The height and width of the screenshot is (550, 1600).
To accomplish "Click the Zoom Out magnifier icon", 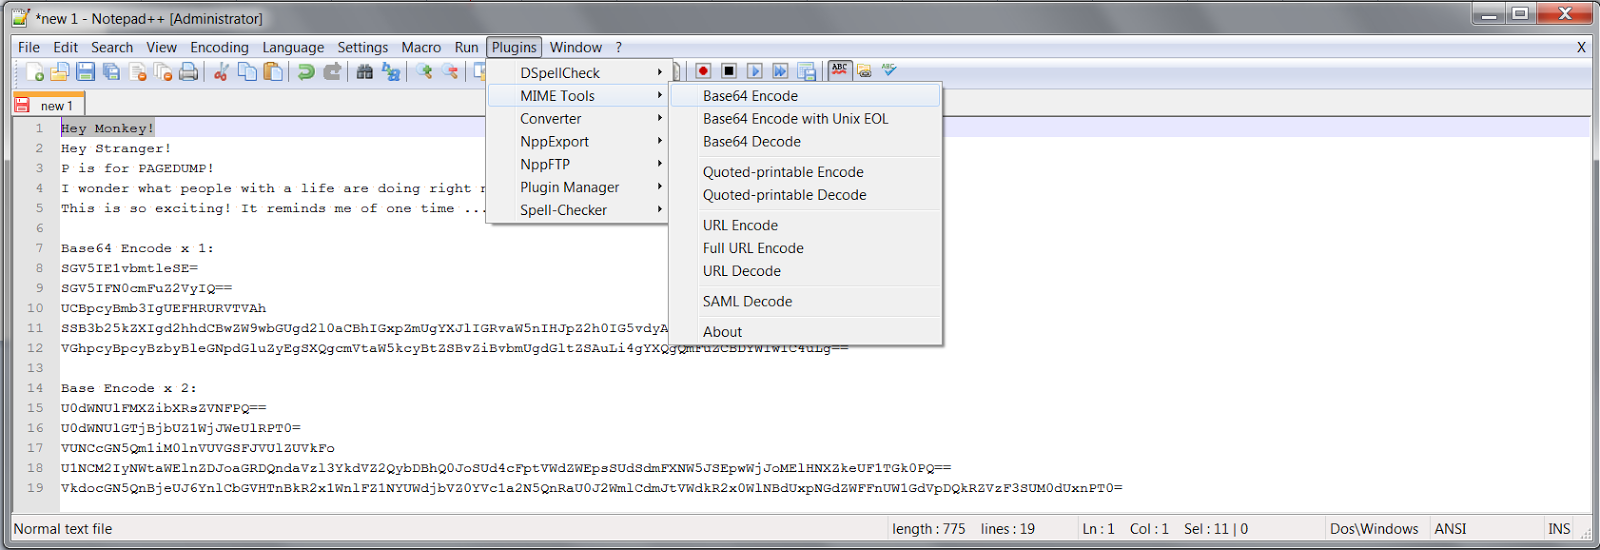I will (x=451, y=72).
